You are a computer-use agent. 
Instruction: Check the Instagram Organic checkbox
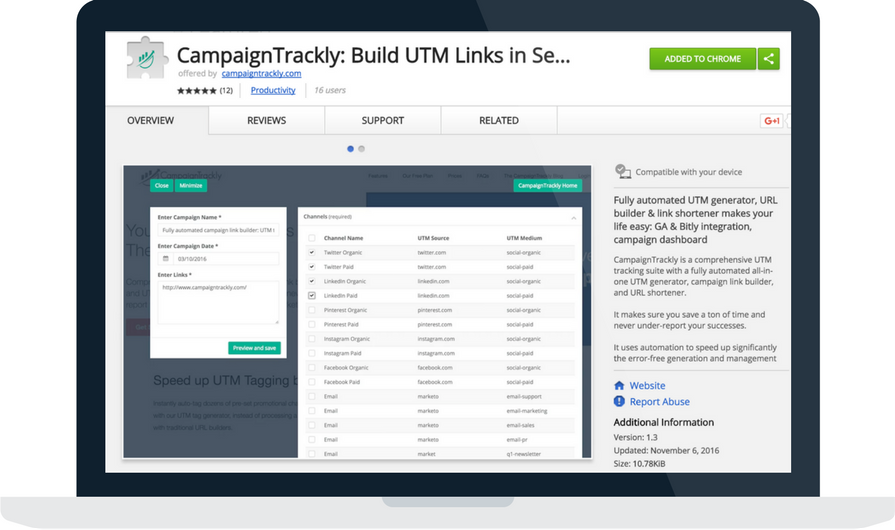coord(312,339)
